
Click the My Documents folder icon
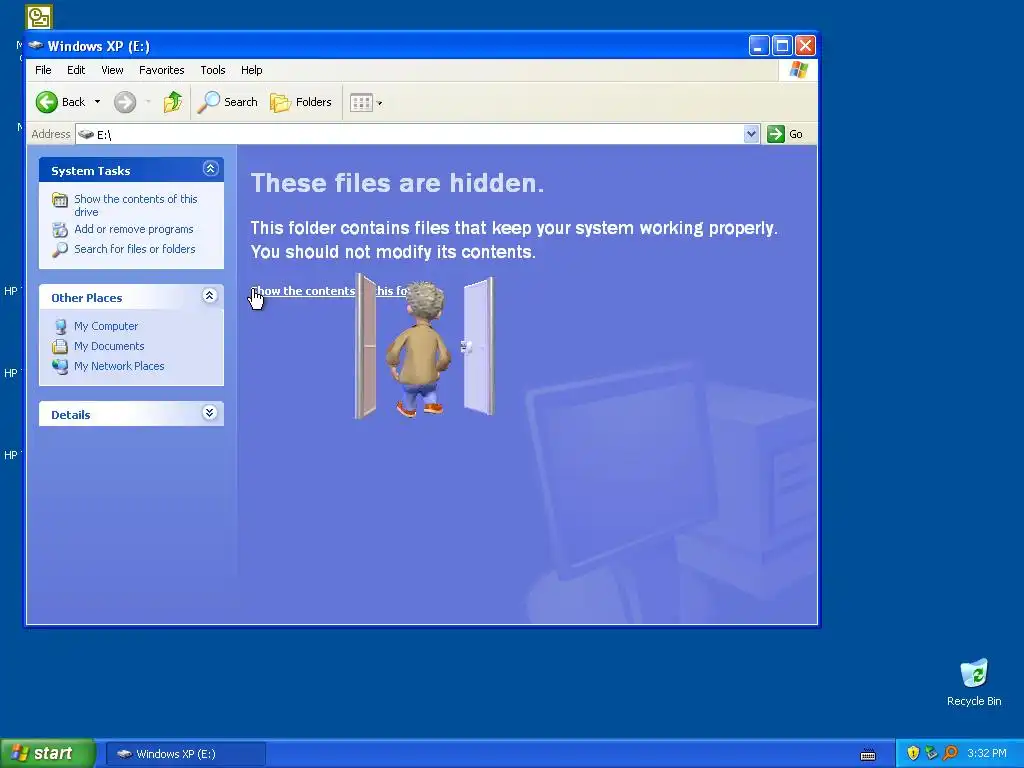[x=60, y=346]
